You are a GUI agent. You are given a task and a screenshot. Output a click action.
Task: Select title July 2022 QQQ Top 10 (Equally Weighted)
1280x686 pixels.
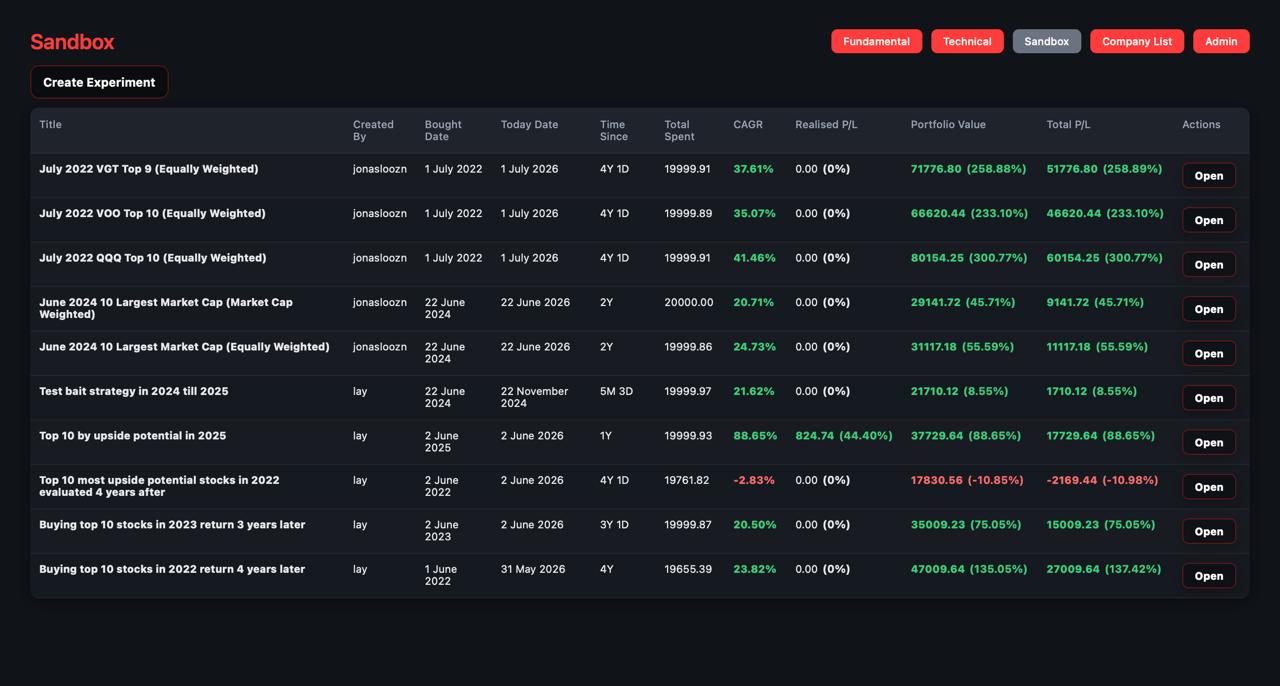point(153,258)
